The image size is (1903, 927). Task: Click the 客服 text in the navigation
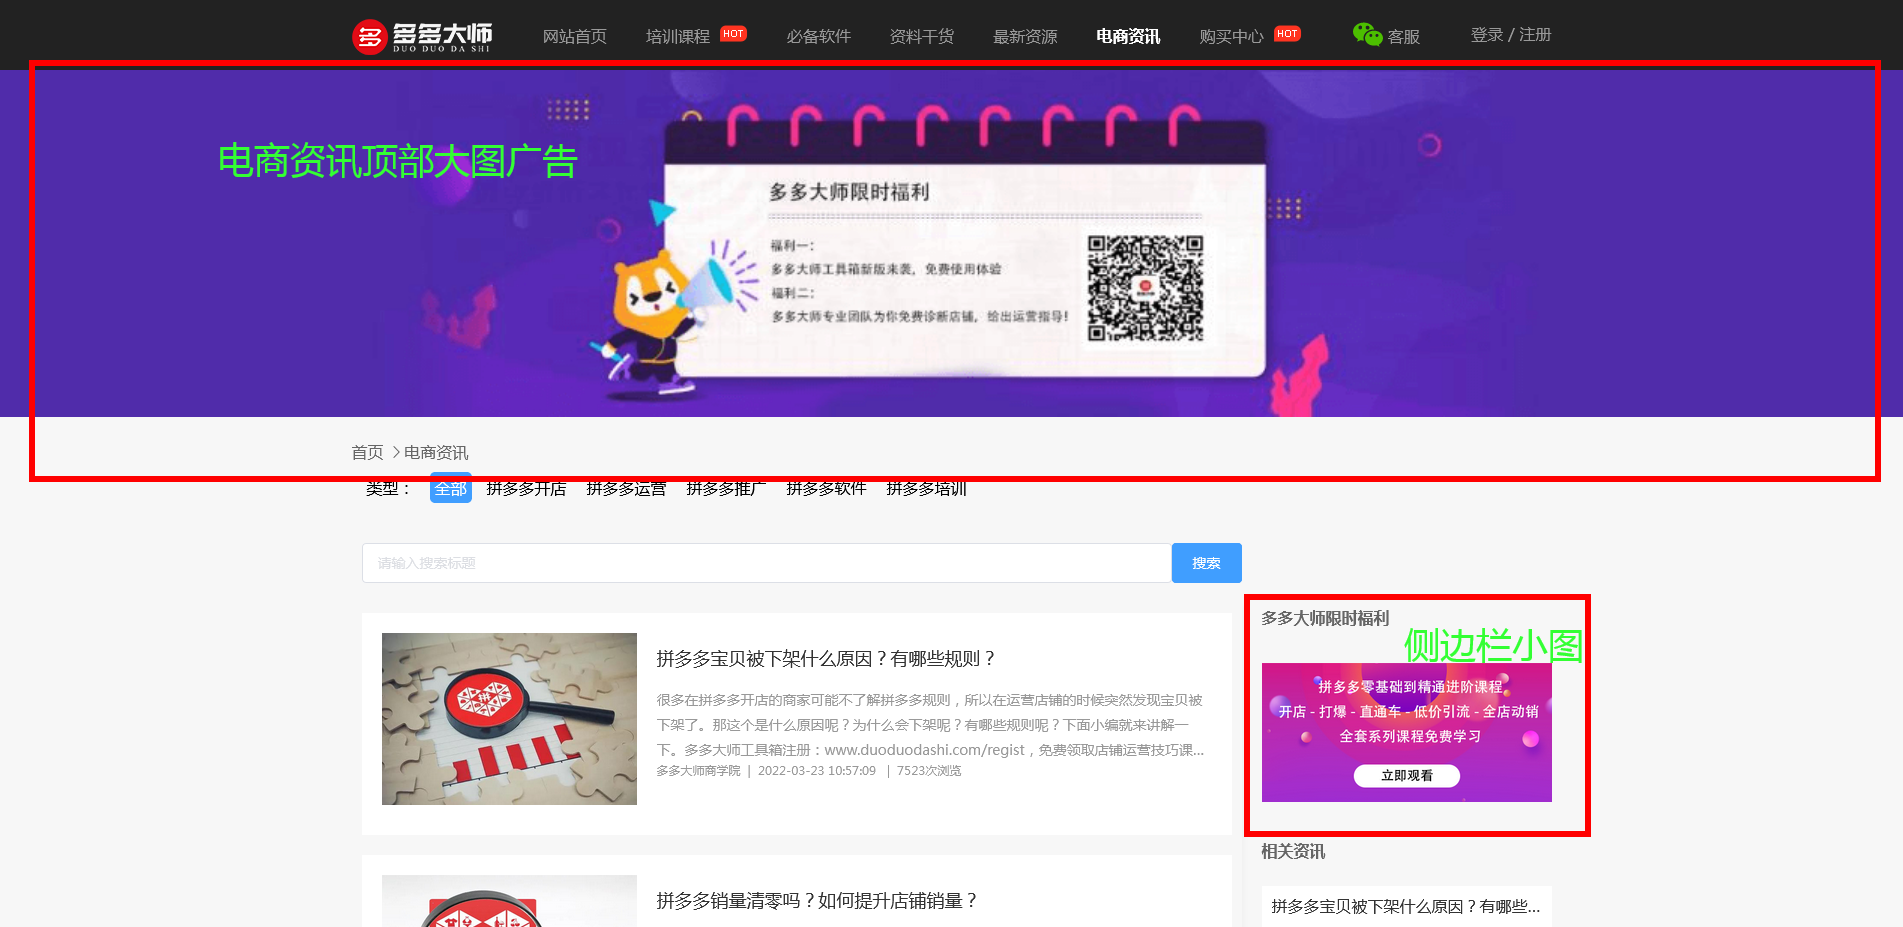coord(1404,37)
